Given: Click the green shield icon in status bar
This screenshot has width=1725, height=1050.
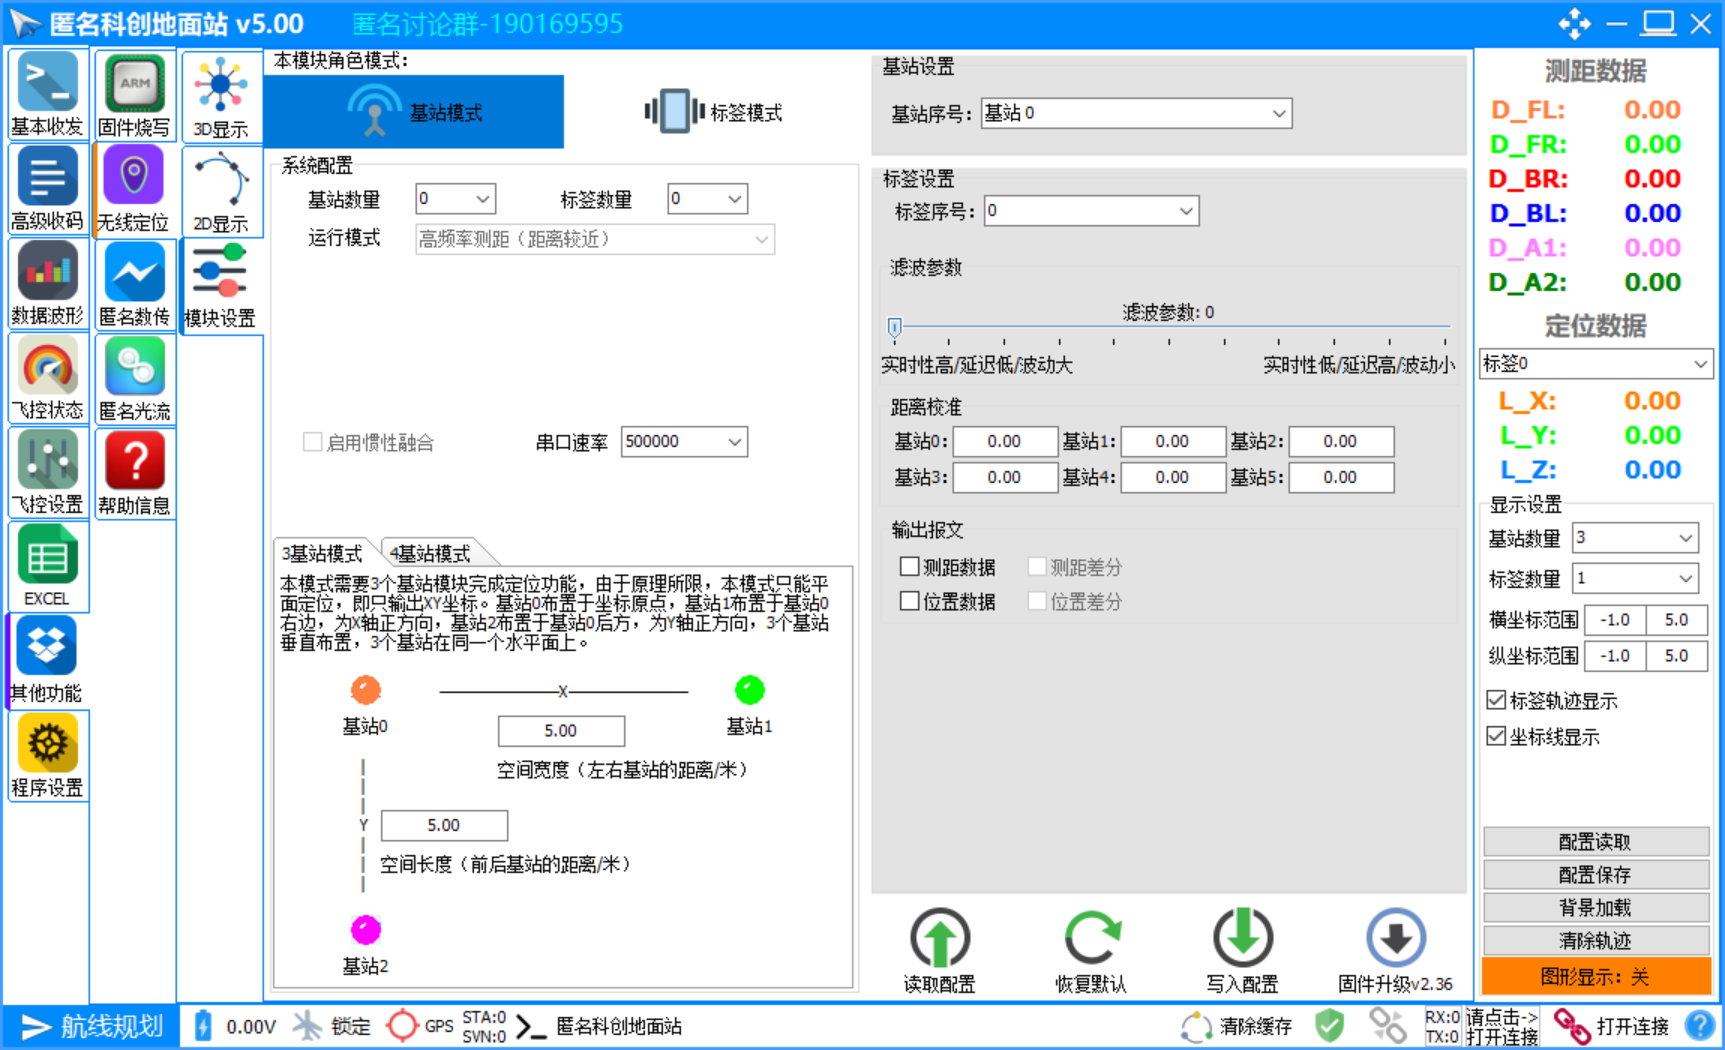Looking at the screenshot, I should 1329,1026.
